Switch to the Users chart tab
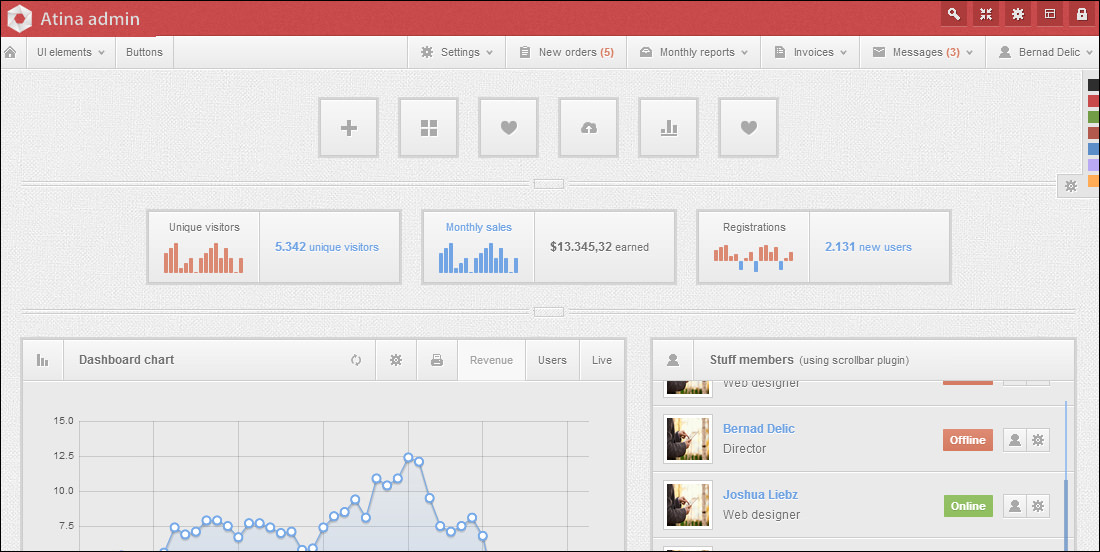This screenshot has width=1100, height=552. pyautogui.click(x=552, y=360)
